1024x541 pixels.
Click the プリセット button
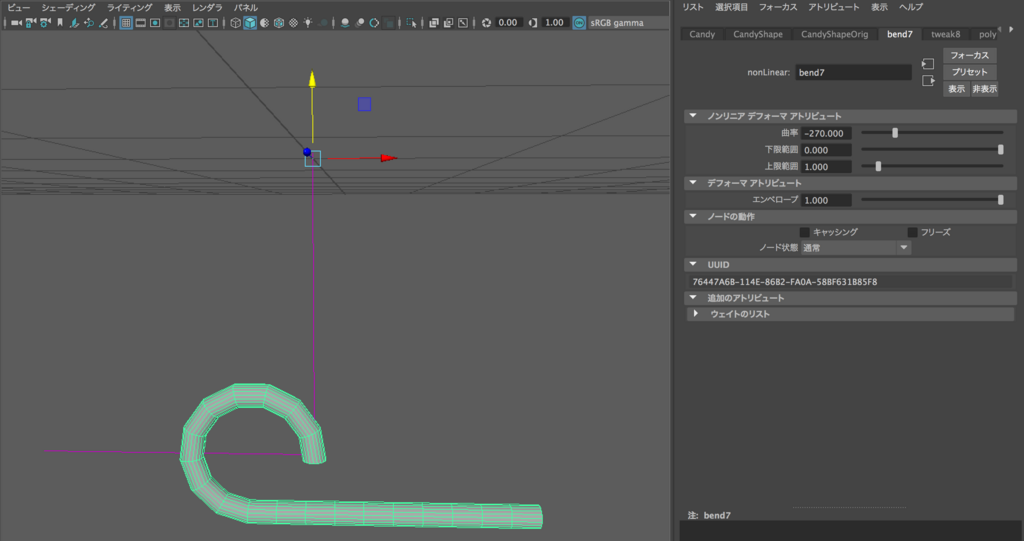pyautogui.click(x=969, y=72)
